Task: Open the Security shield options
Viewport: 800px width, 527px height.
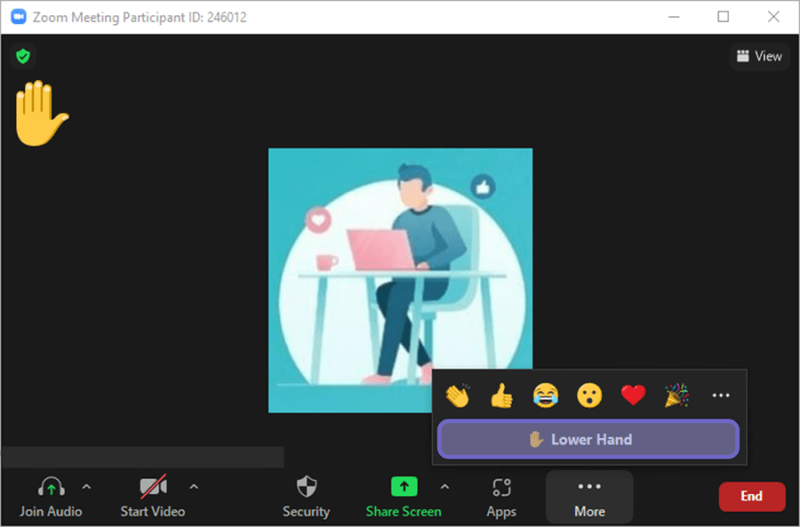Action: 306,496
